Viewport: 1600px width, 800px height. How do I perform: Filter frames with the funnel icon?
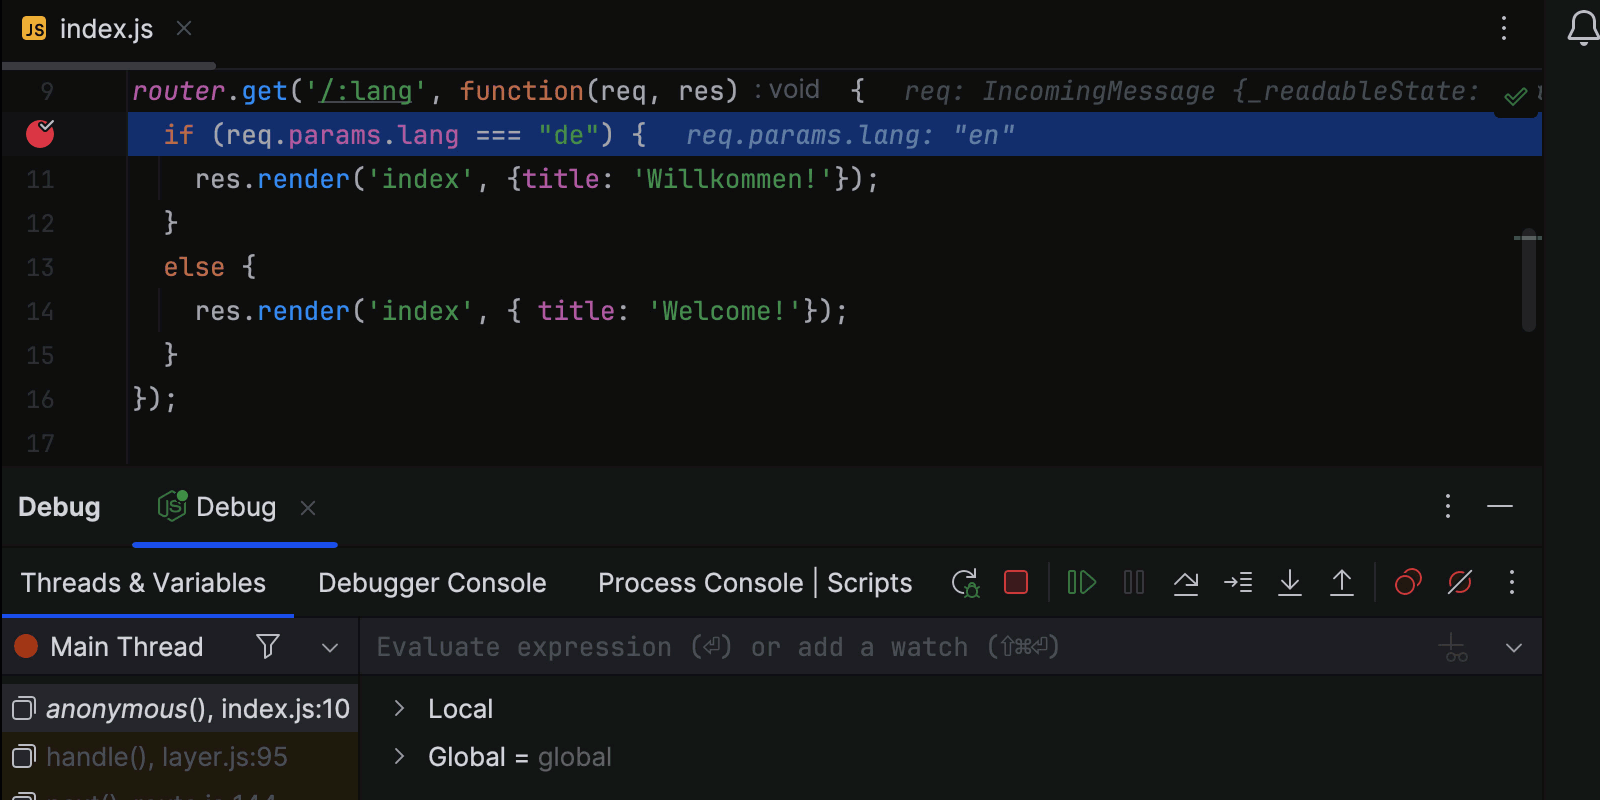(x=268, y=647)
